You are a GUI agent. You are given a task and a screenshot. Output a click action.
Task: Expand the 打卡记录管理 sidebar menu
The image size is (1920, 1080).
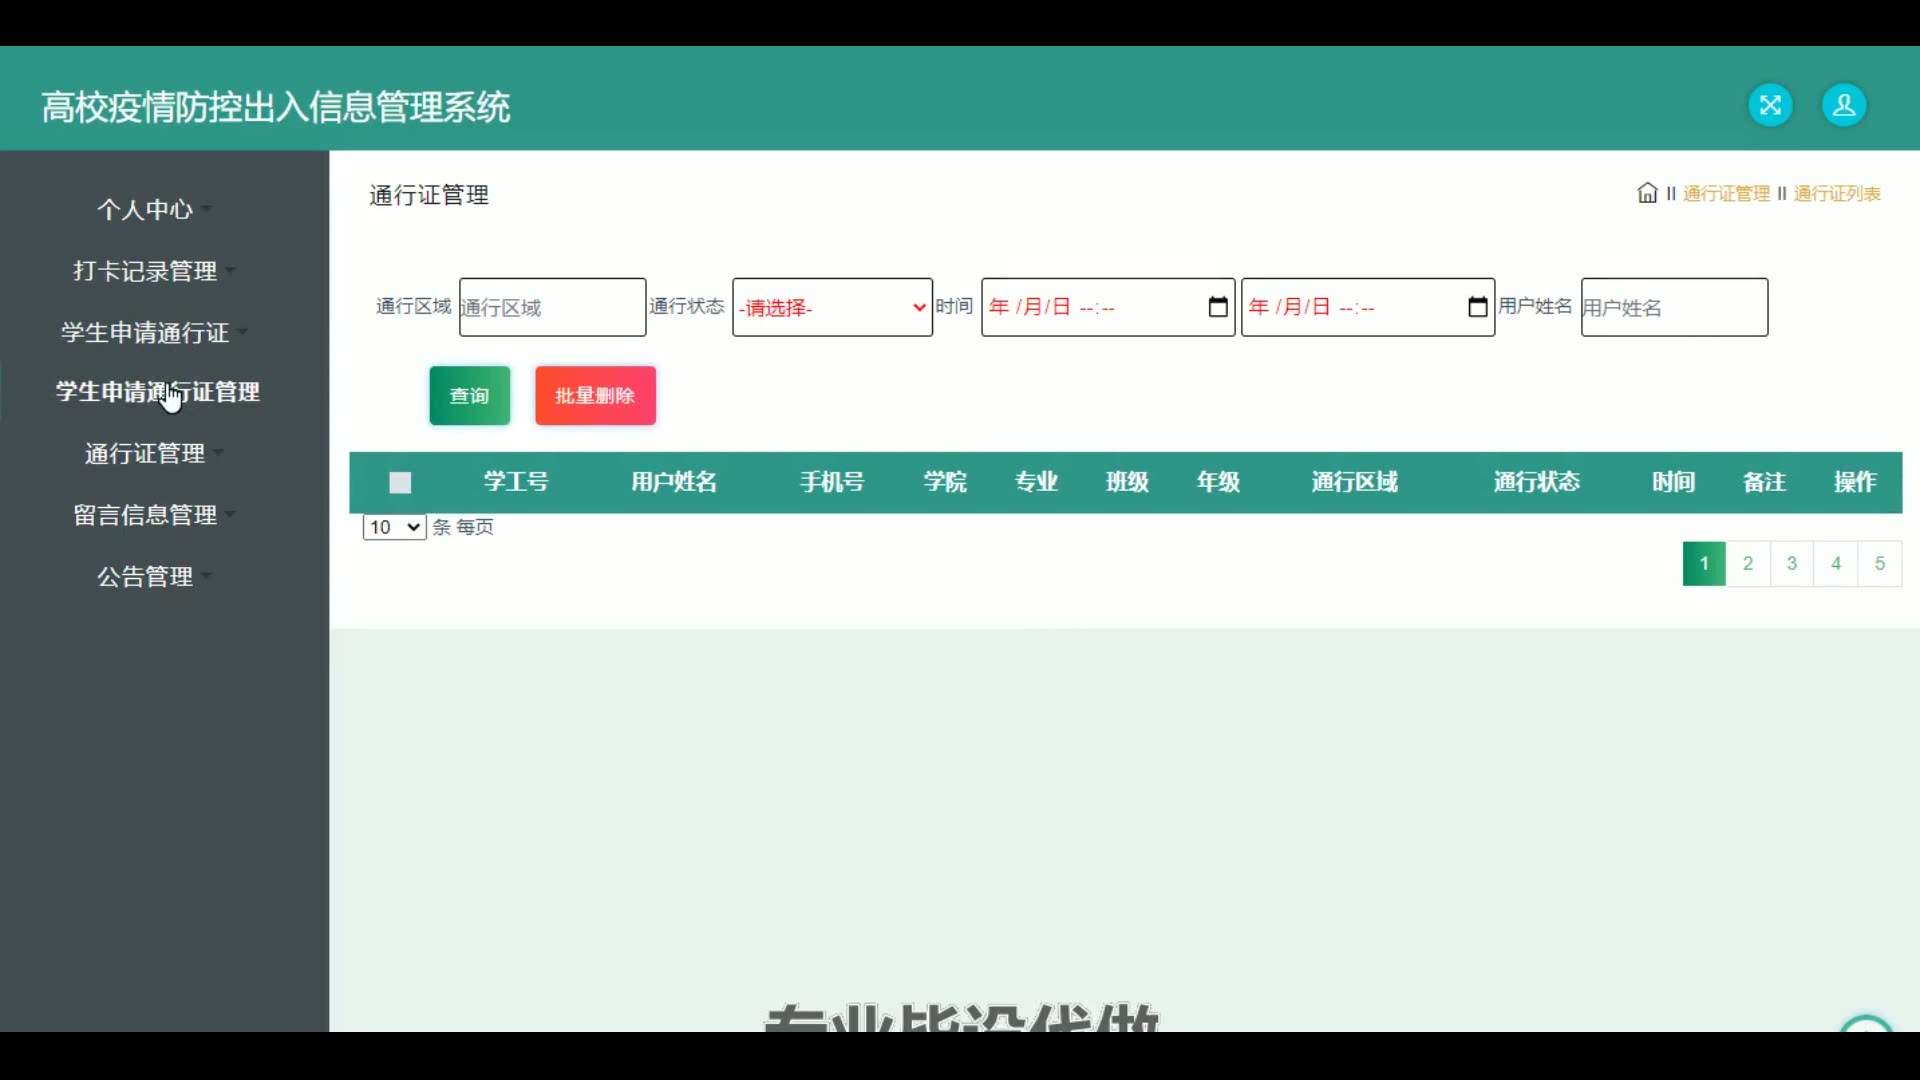coord(146,271)
